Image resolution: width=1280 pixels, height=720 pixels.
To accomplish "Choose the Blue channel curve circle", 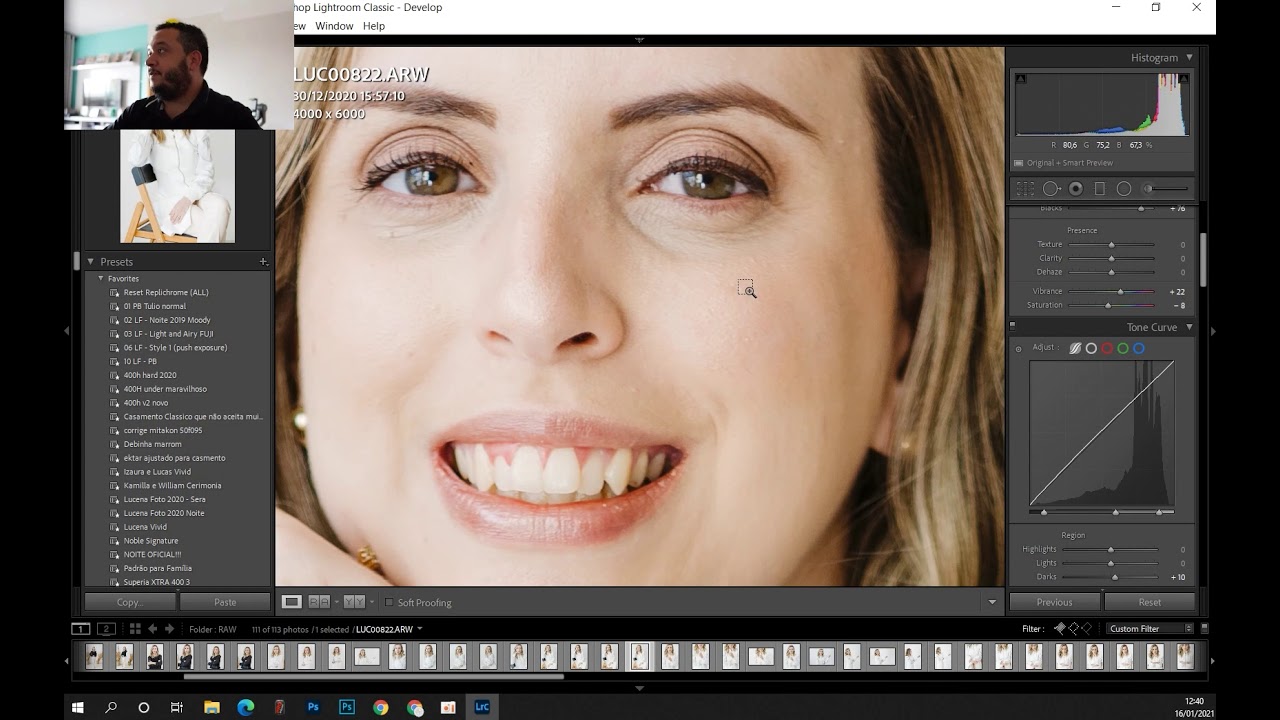I will 1139,348.
